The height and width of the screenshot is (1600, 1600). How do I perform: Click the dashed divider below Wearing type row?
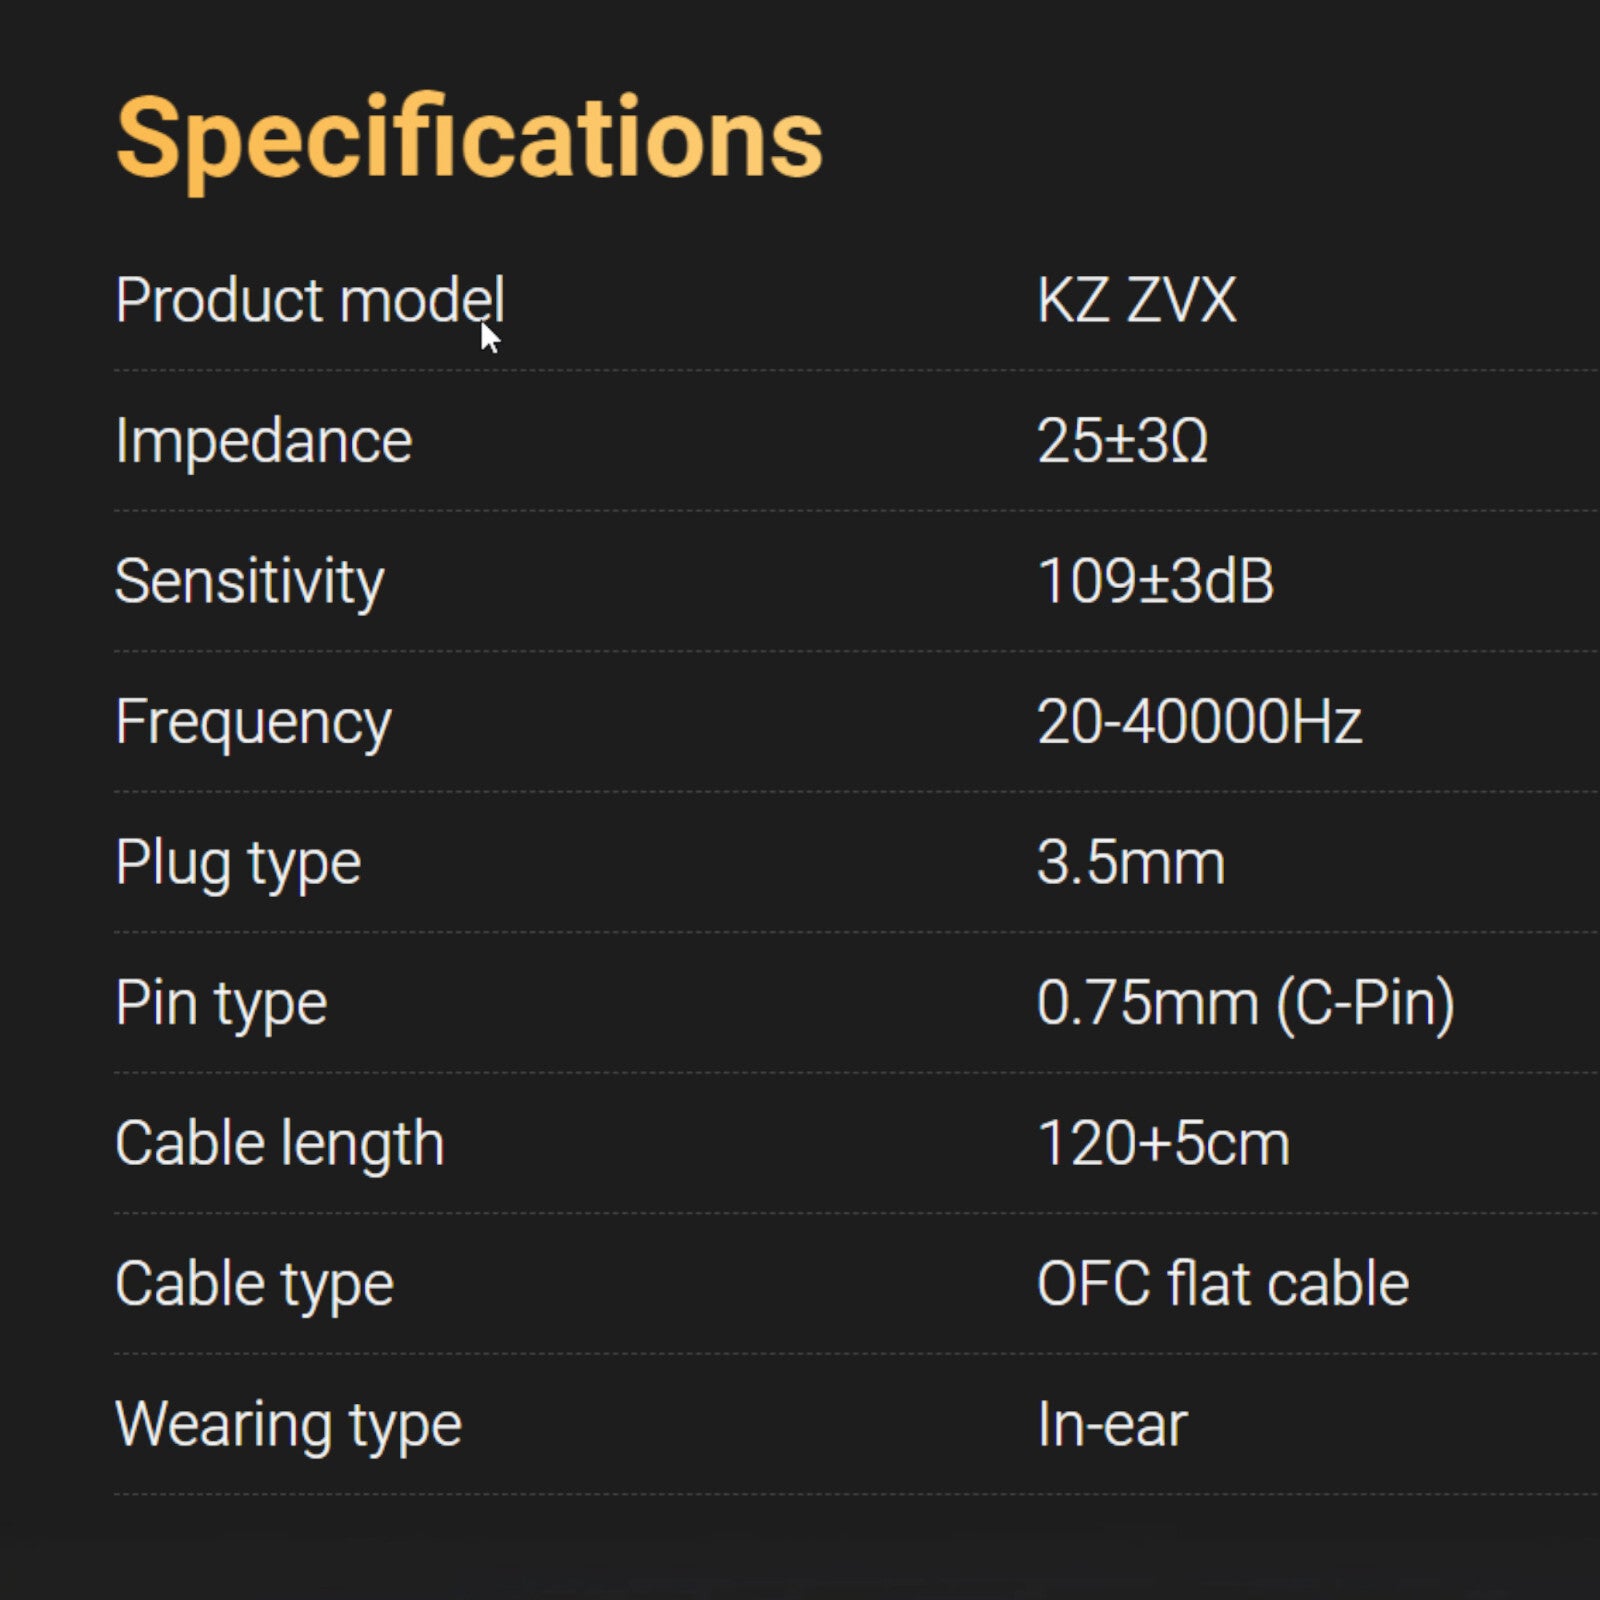click(800, 1495)
